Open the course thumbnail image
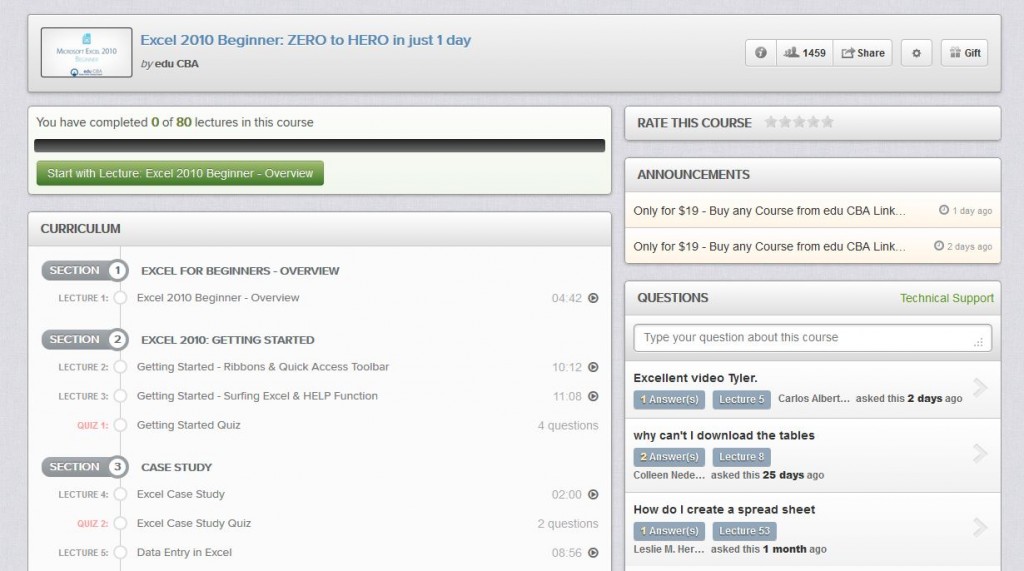This screenshot has width=1024, height=571. pyautogui.click(x=86, y=52)
